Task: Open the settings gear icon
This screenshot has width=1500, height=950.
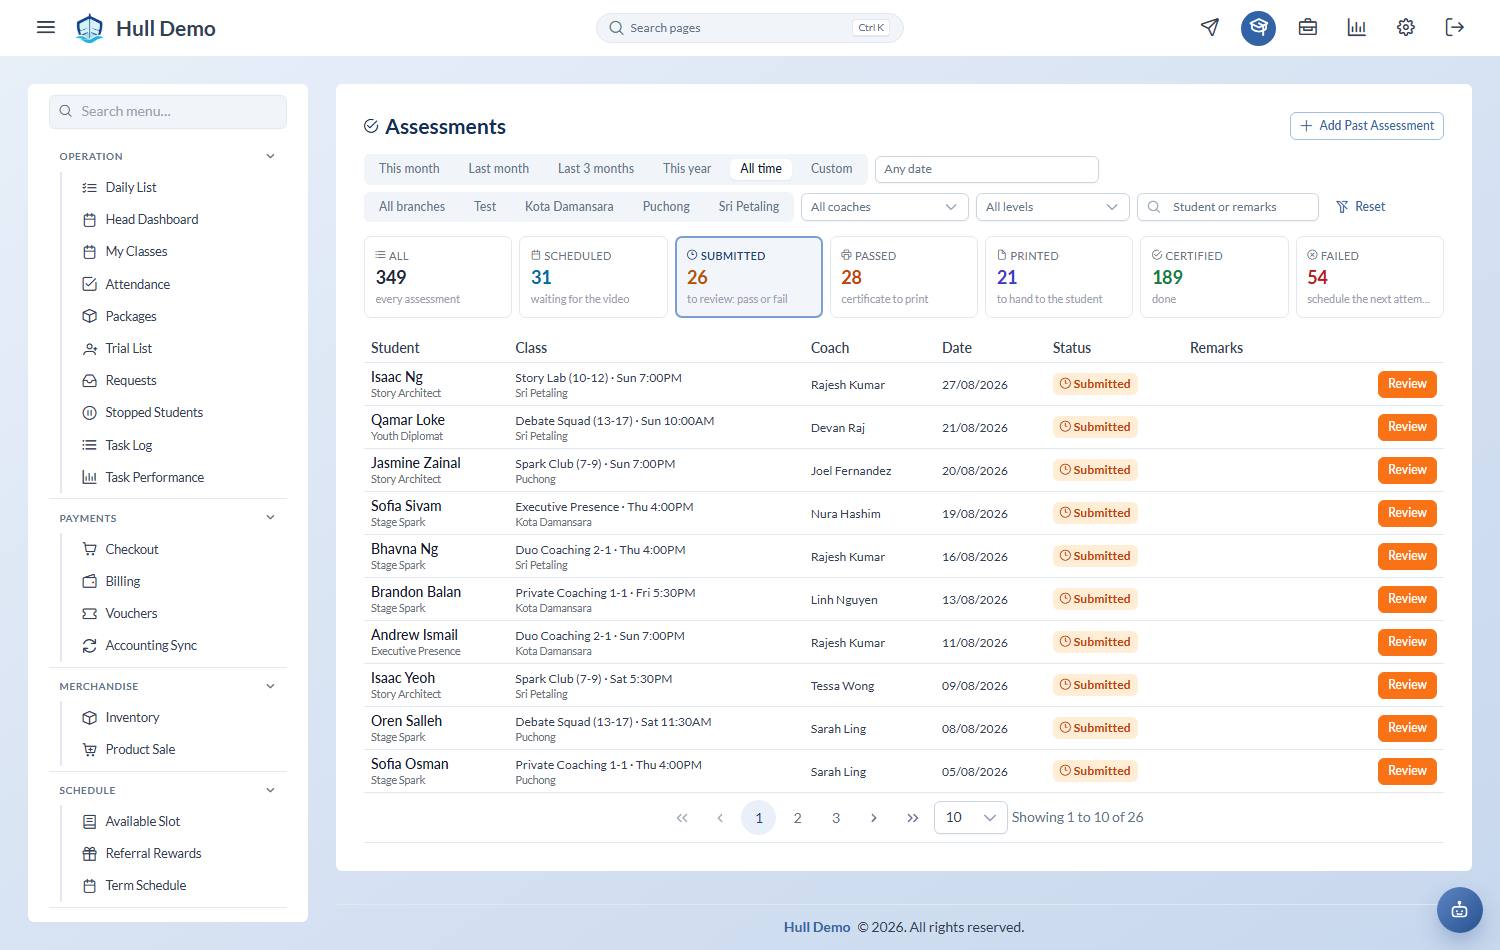Action: 1406,27
